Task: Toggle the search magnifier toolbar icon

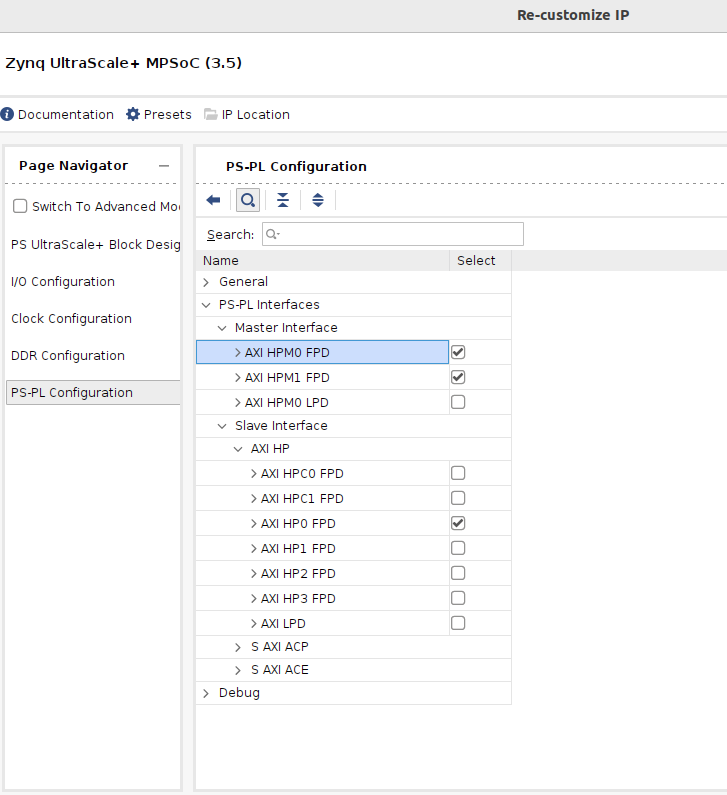Action: click(247, 200)
